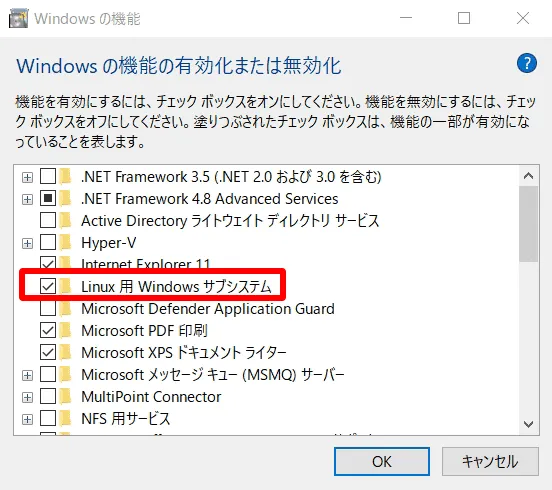Enable the MultiPoint Connector checkbox
The image size is (552, 490).
(48, 396)
